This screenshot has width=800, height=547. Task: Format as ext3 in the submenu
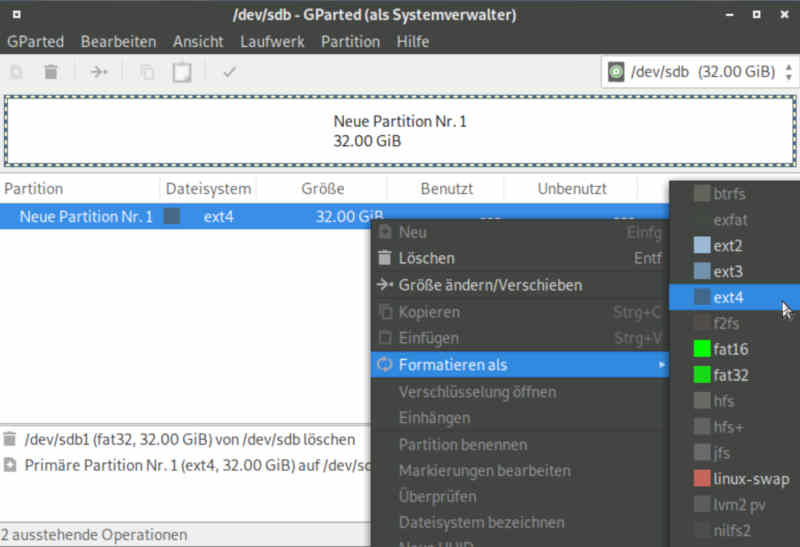pos(735,271)
